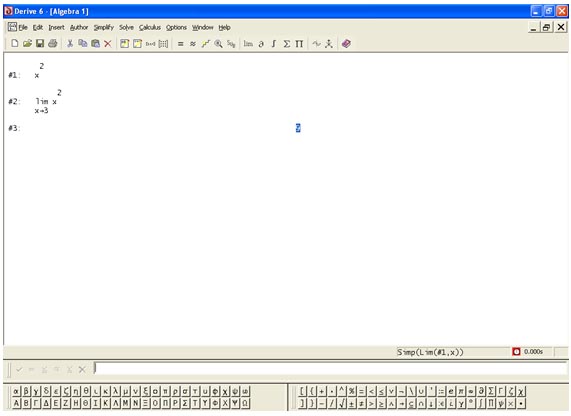This screenshot has height=416, width=571.
Task: Click the expression entry input line
Action: click(x=331, y=368)
